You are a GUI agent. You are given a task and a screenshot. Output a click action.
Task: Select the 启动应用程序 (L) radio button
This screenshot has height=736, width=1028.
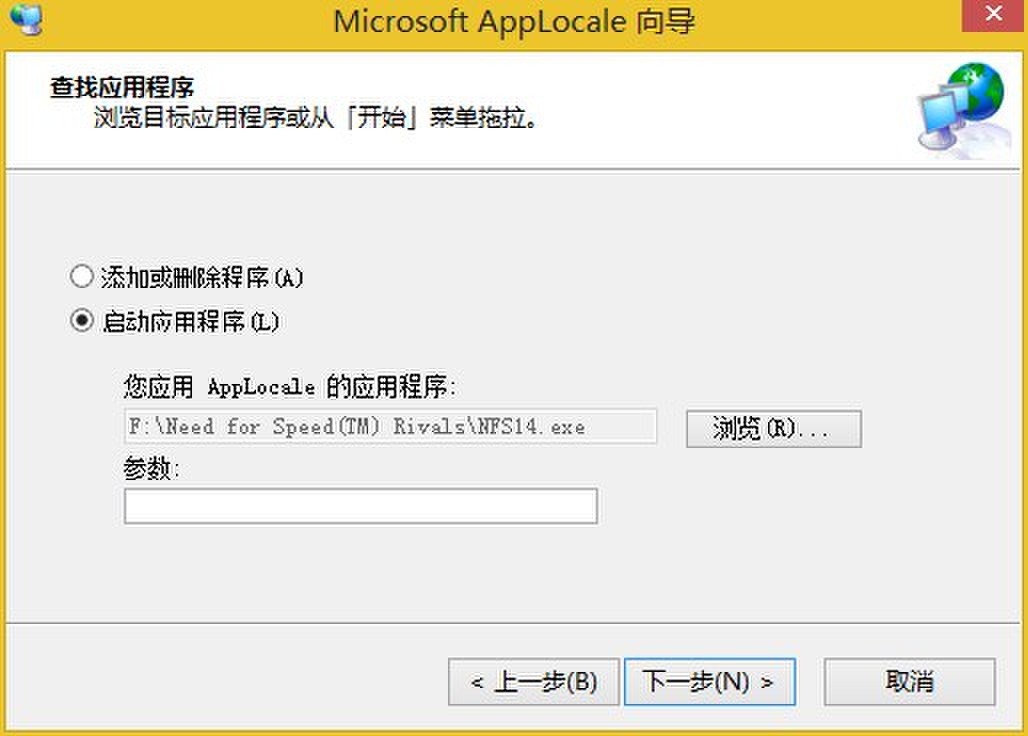pos(81,320)
